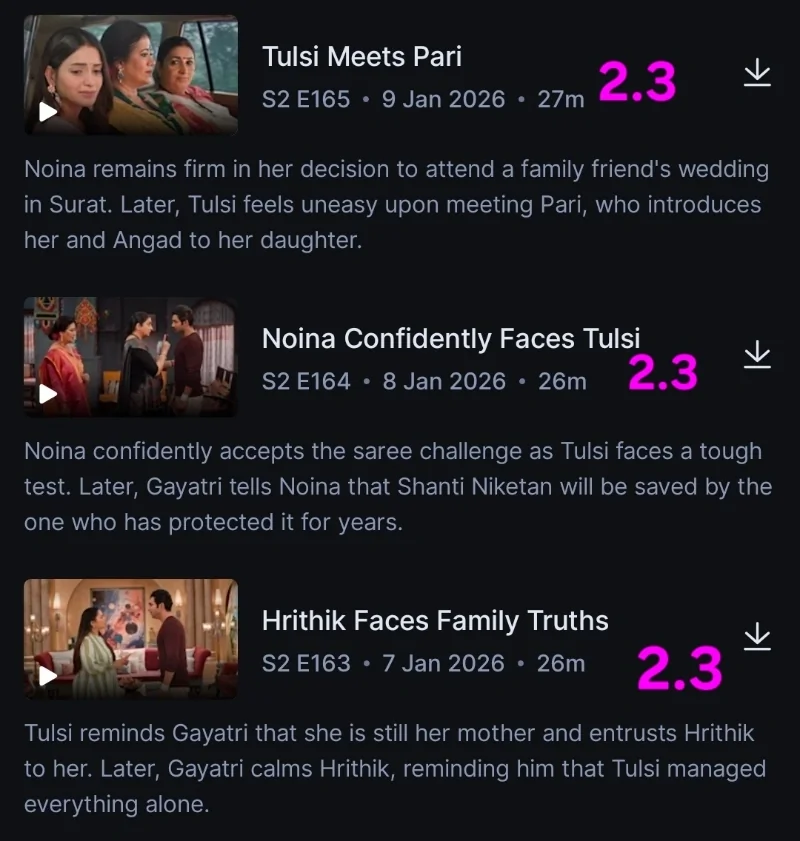This screenshot has width=800, height=841.
Task: Open the episode titled Tulsi Meets Pari
Action: click(361, 57)
